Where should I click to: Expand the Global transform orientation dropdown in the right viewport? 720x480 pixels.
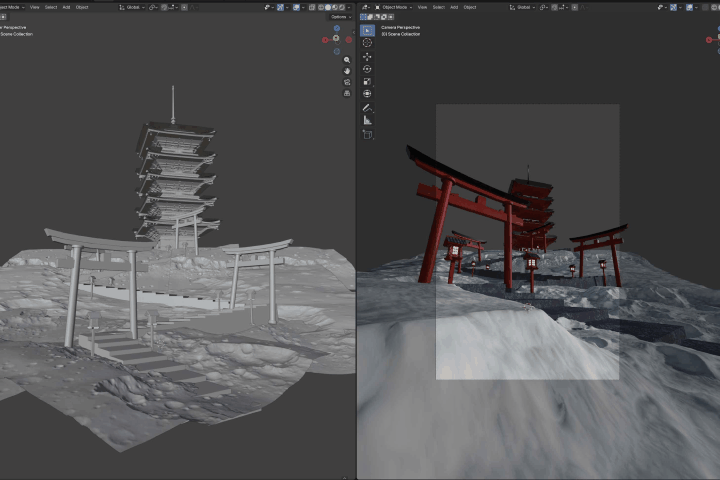[523, 7]
